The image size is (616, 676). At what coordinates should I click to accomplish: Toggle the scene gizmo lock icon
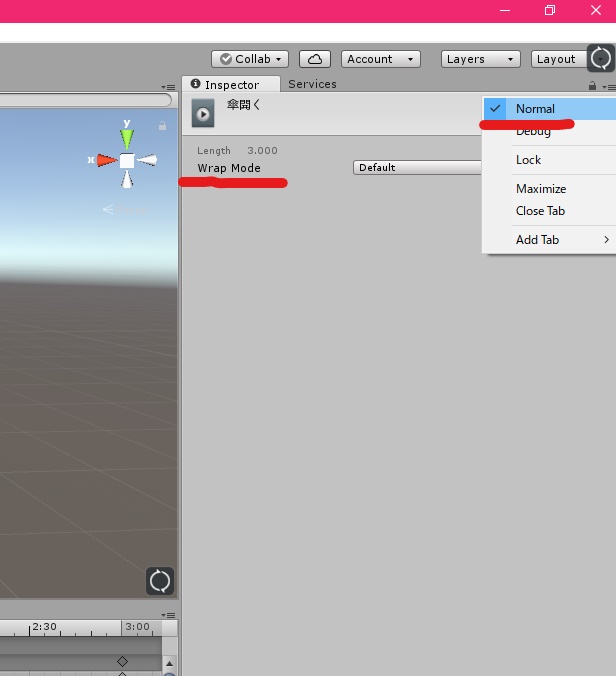tap(162, 125)
